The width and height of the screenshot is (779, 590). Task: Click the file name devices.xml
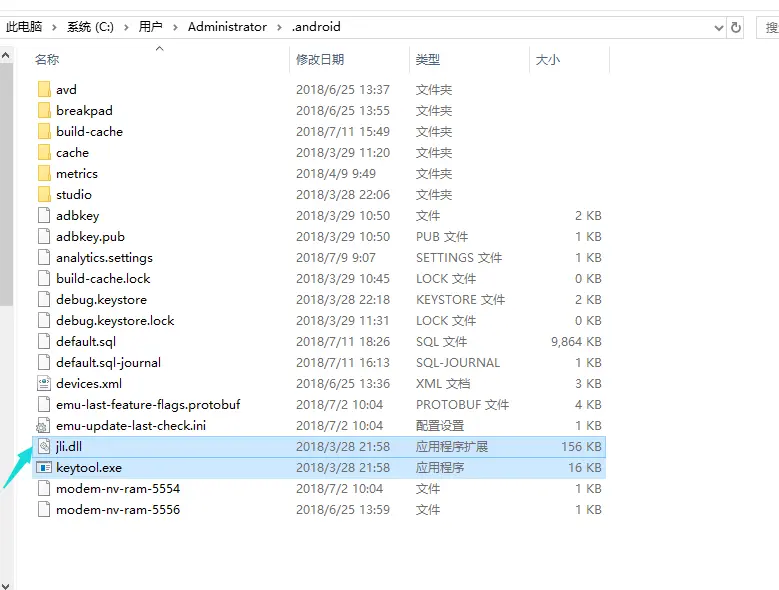[x=89, y=383]
